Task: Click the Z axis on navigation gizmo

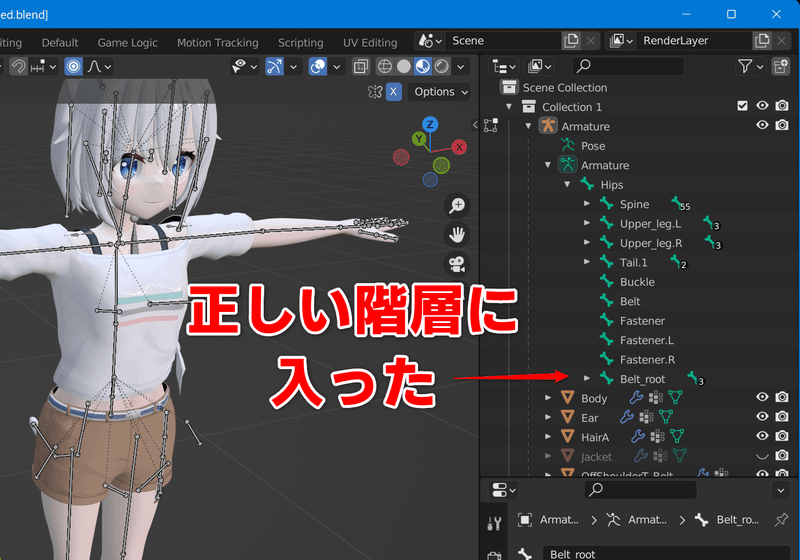Action: [x=430, y=124]
